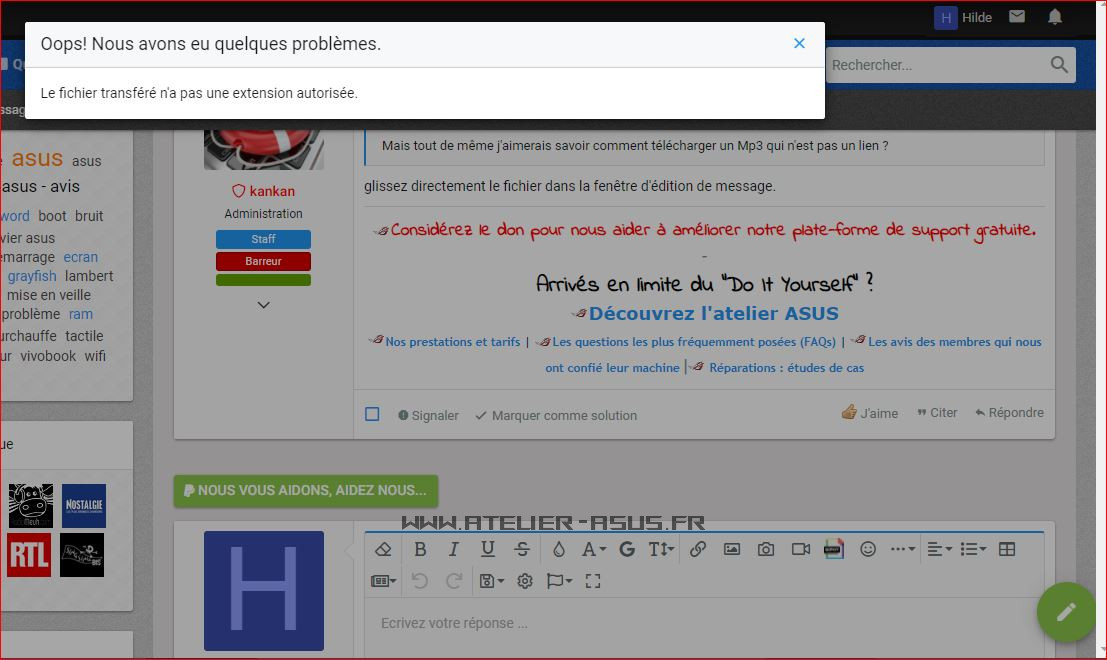Click the Marquer comme solution link

(555, 415)
